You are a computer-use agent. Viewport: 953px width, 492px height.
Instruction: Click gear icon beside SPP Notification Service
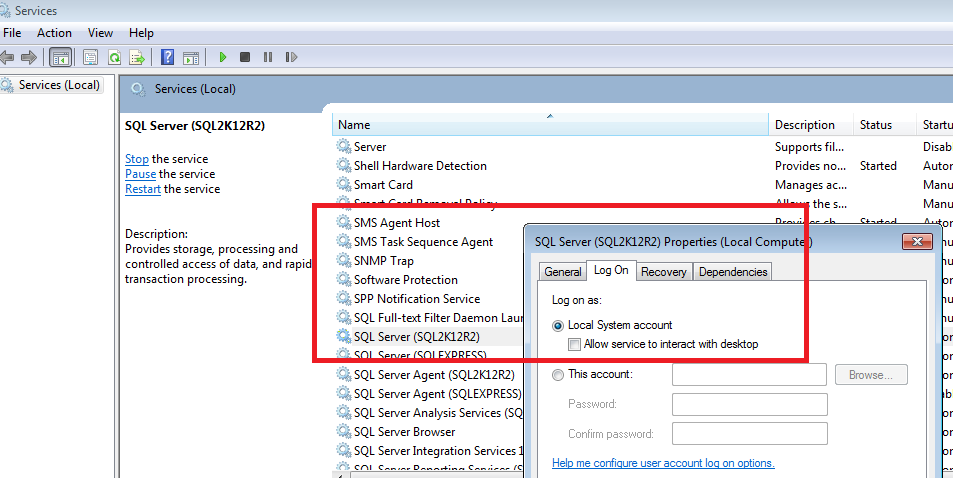pyautogui.click(x=344, y=299)
